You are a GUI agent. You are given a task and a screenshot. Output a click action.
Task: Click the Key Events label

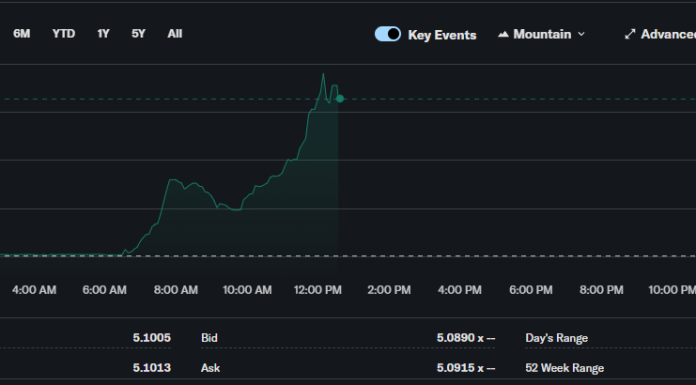(442, 35)
